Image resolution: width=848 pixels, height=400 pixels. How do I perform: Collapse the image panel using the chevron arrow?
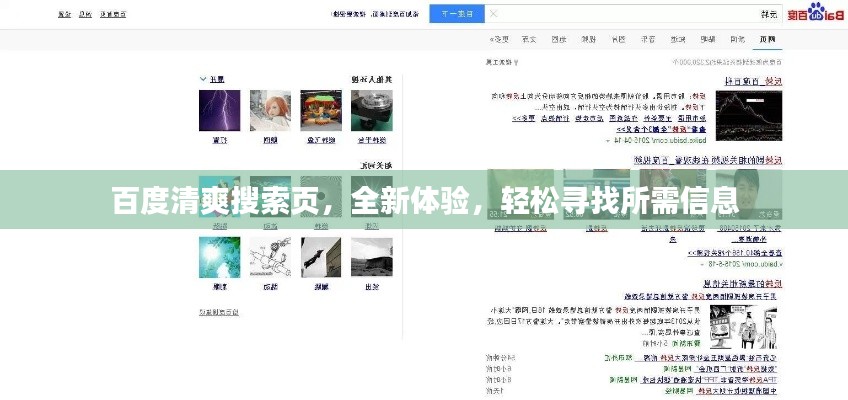204,78
